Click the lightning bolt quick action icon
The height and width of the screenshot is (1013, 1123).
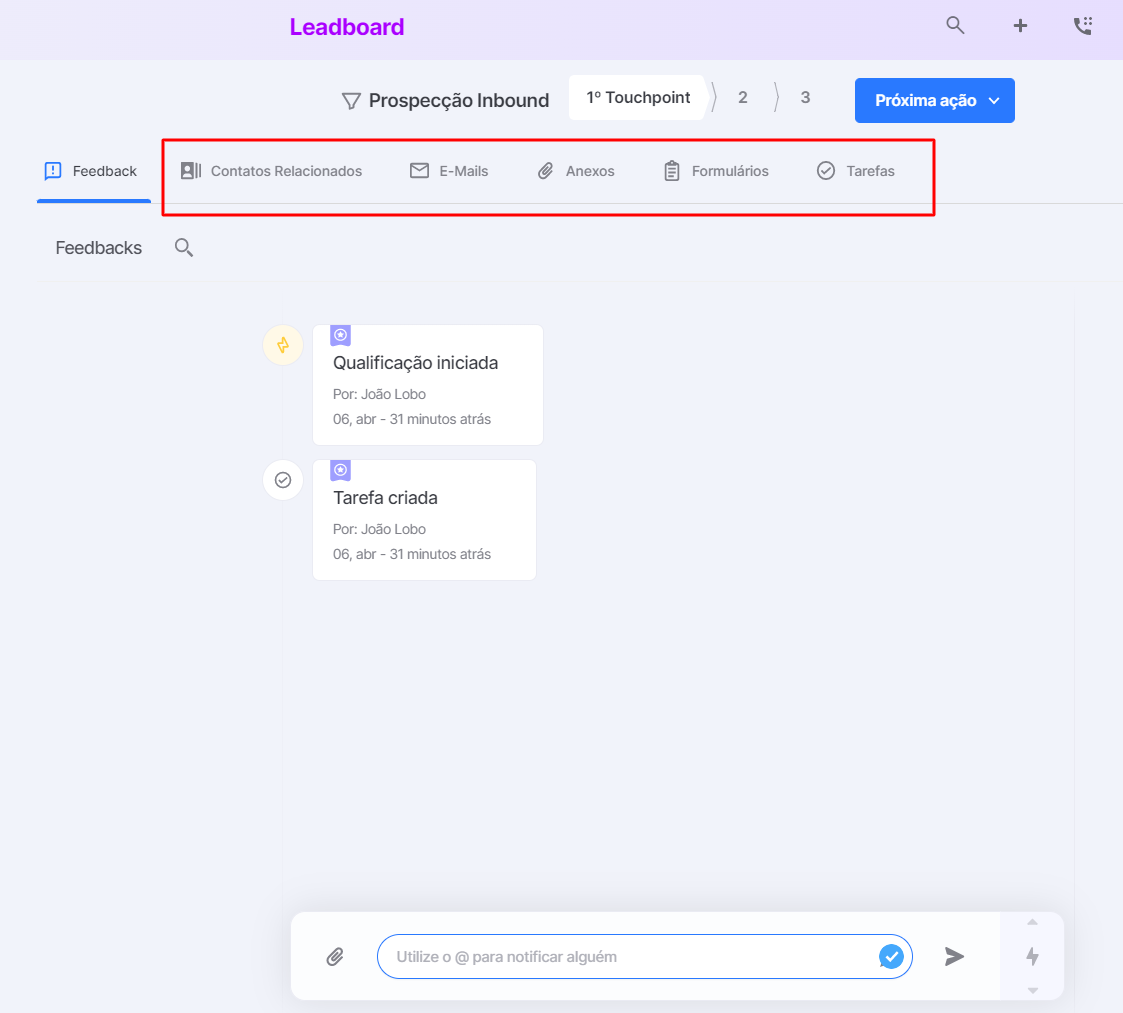point(1032,956)
